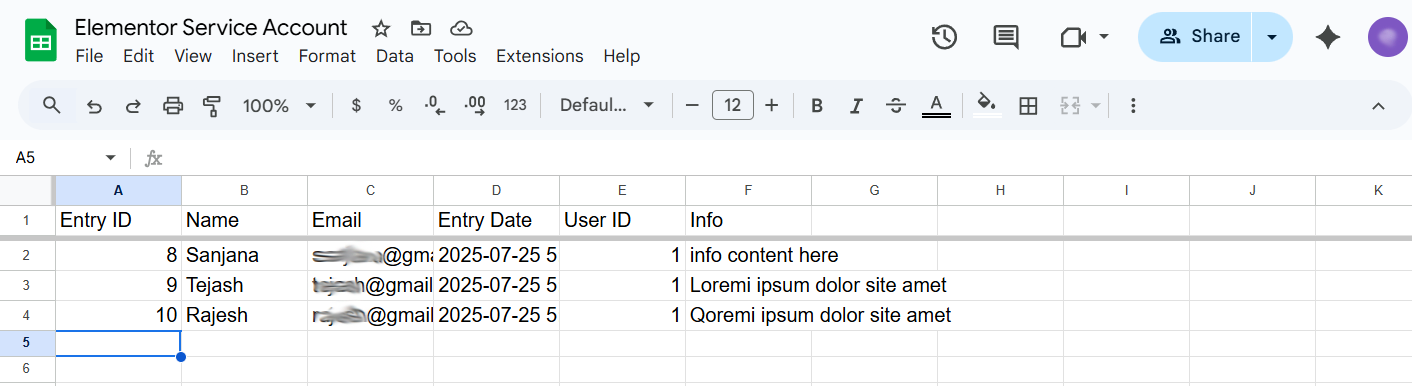Open the Google Sheets home icon
Image resolution: width=1412 pixels, height=386 pixels.
(41, 41)
